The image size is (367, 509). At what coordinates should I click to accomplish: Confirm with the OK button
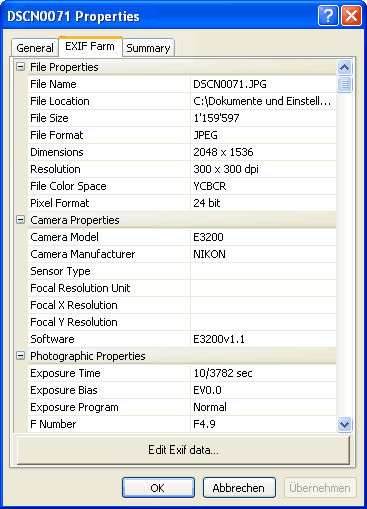(x=158, y=488)
